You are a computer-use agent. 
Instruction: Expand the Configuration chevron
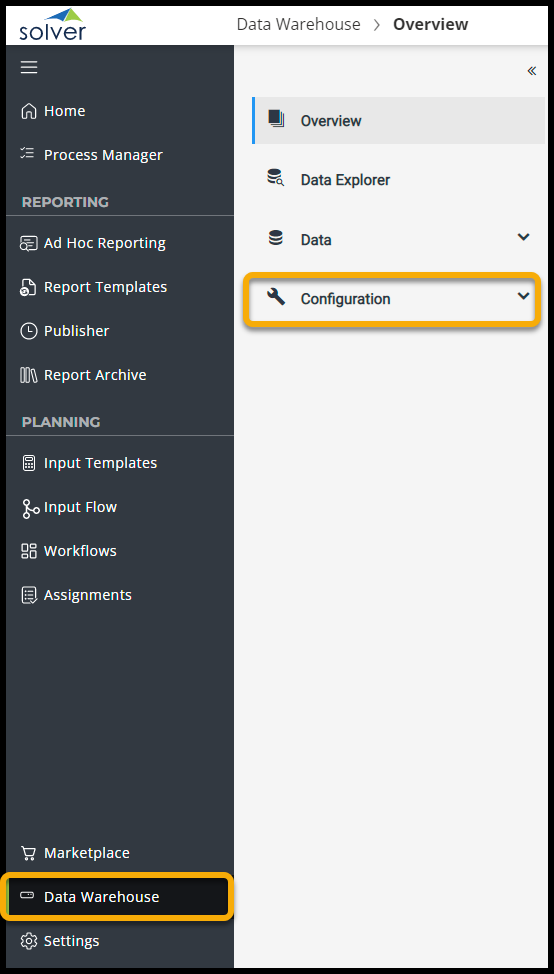click(x=524, y=296)
